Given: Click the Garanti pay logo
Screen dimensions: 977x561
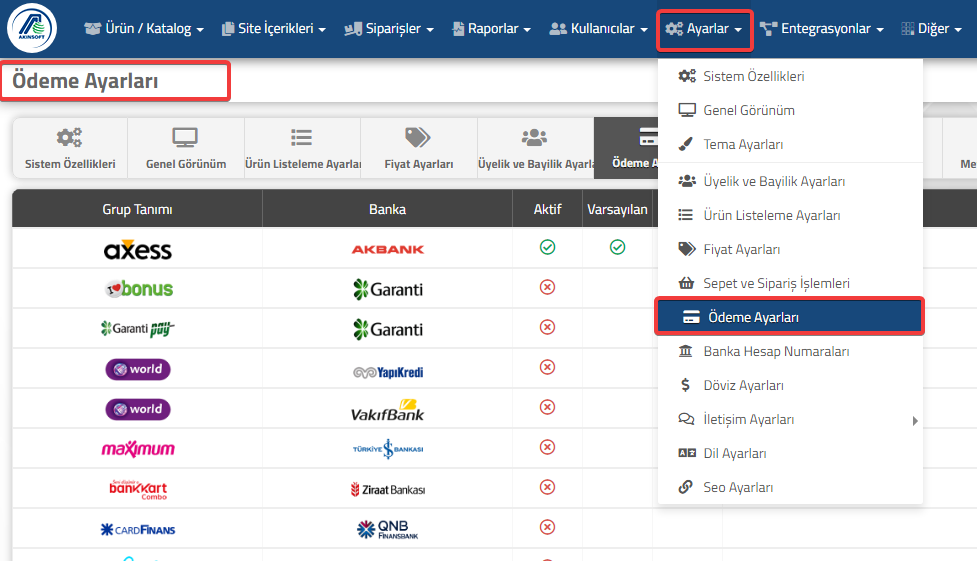Looking at the screenshot, I should pos(138,328).
